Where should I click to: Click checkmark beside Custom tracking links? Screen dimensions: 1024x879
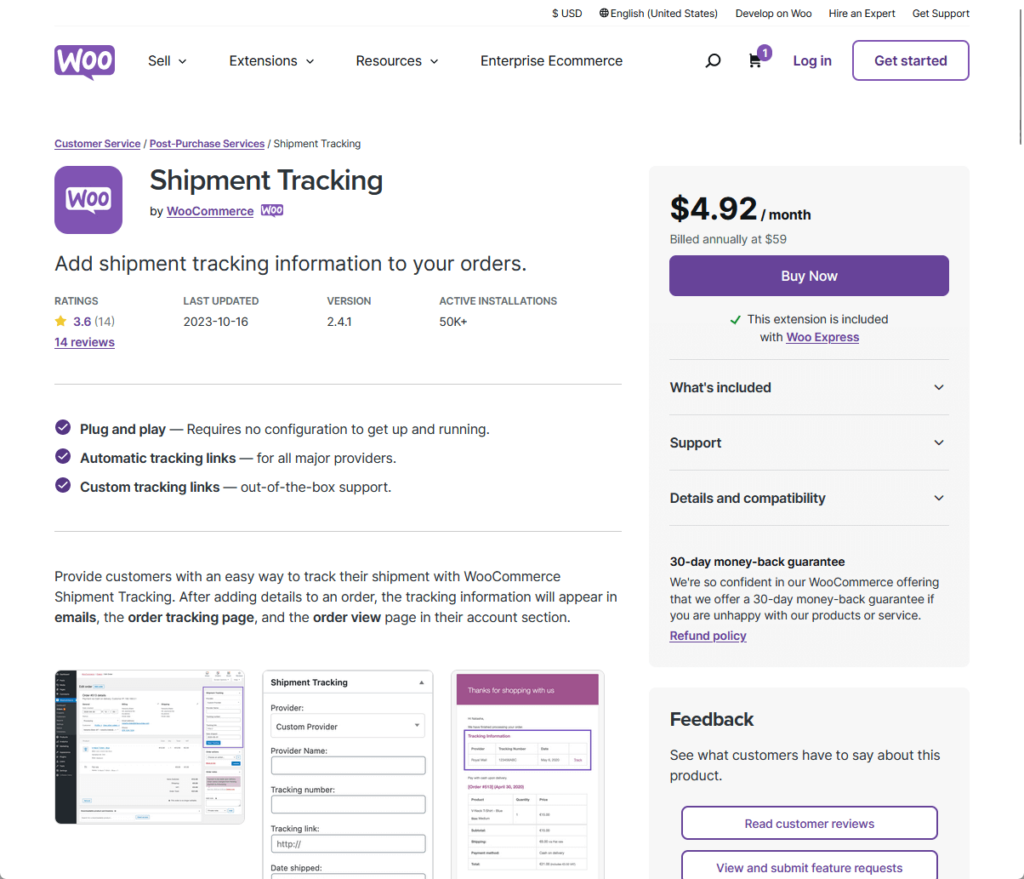pos(63,485)
